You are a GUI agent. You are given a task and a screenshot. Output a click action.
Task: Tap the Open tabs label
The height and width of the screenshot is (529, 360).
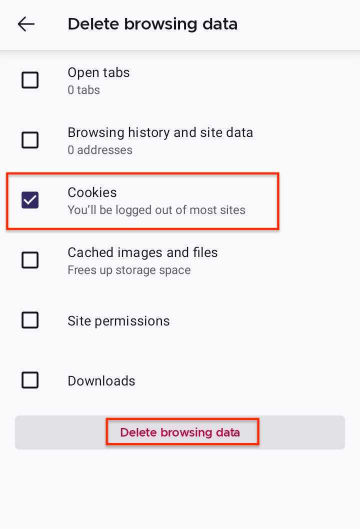(99, 73)
